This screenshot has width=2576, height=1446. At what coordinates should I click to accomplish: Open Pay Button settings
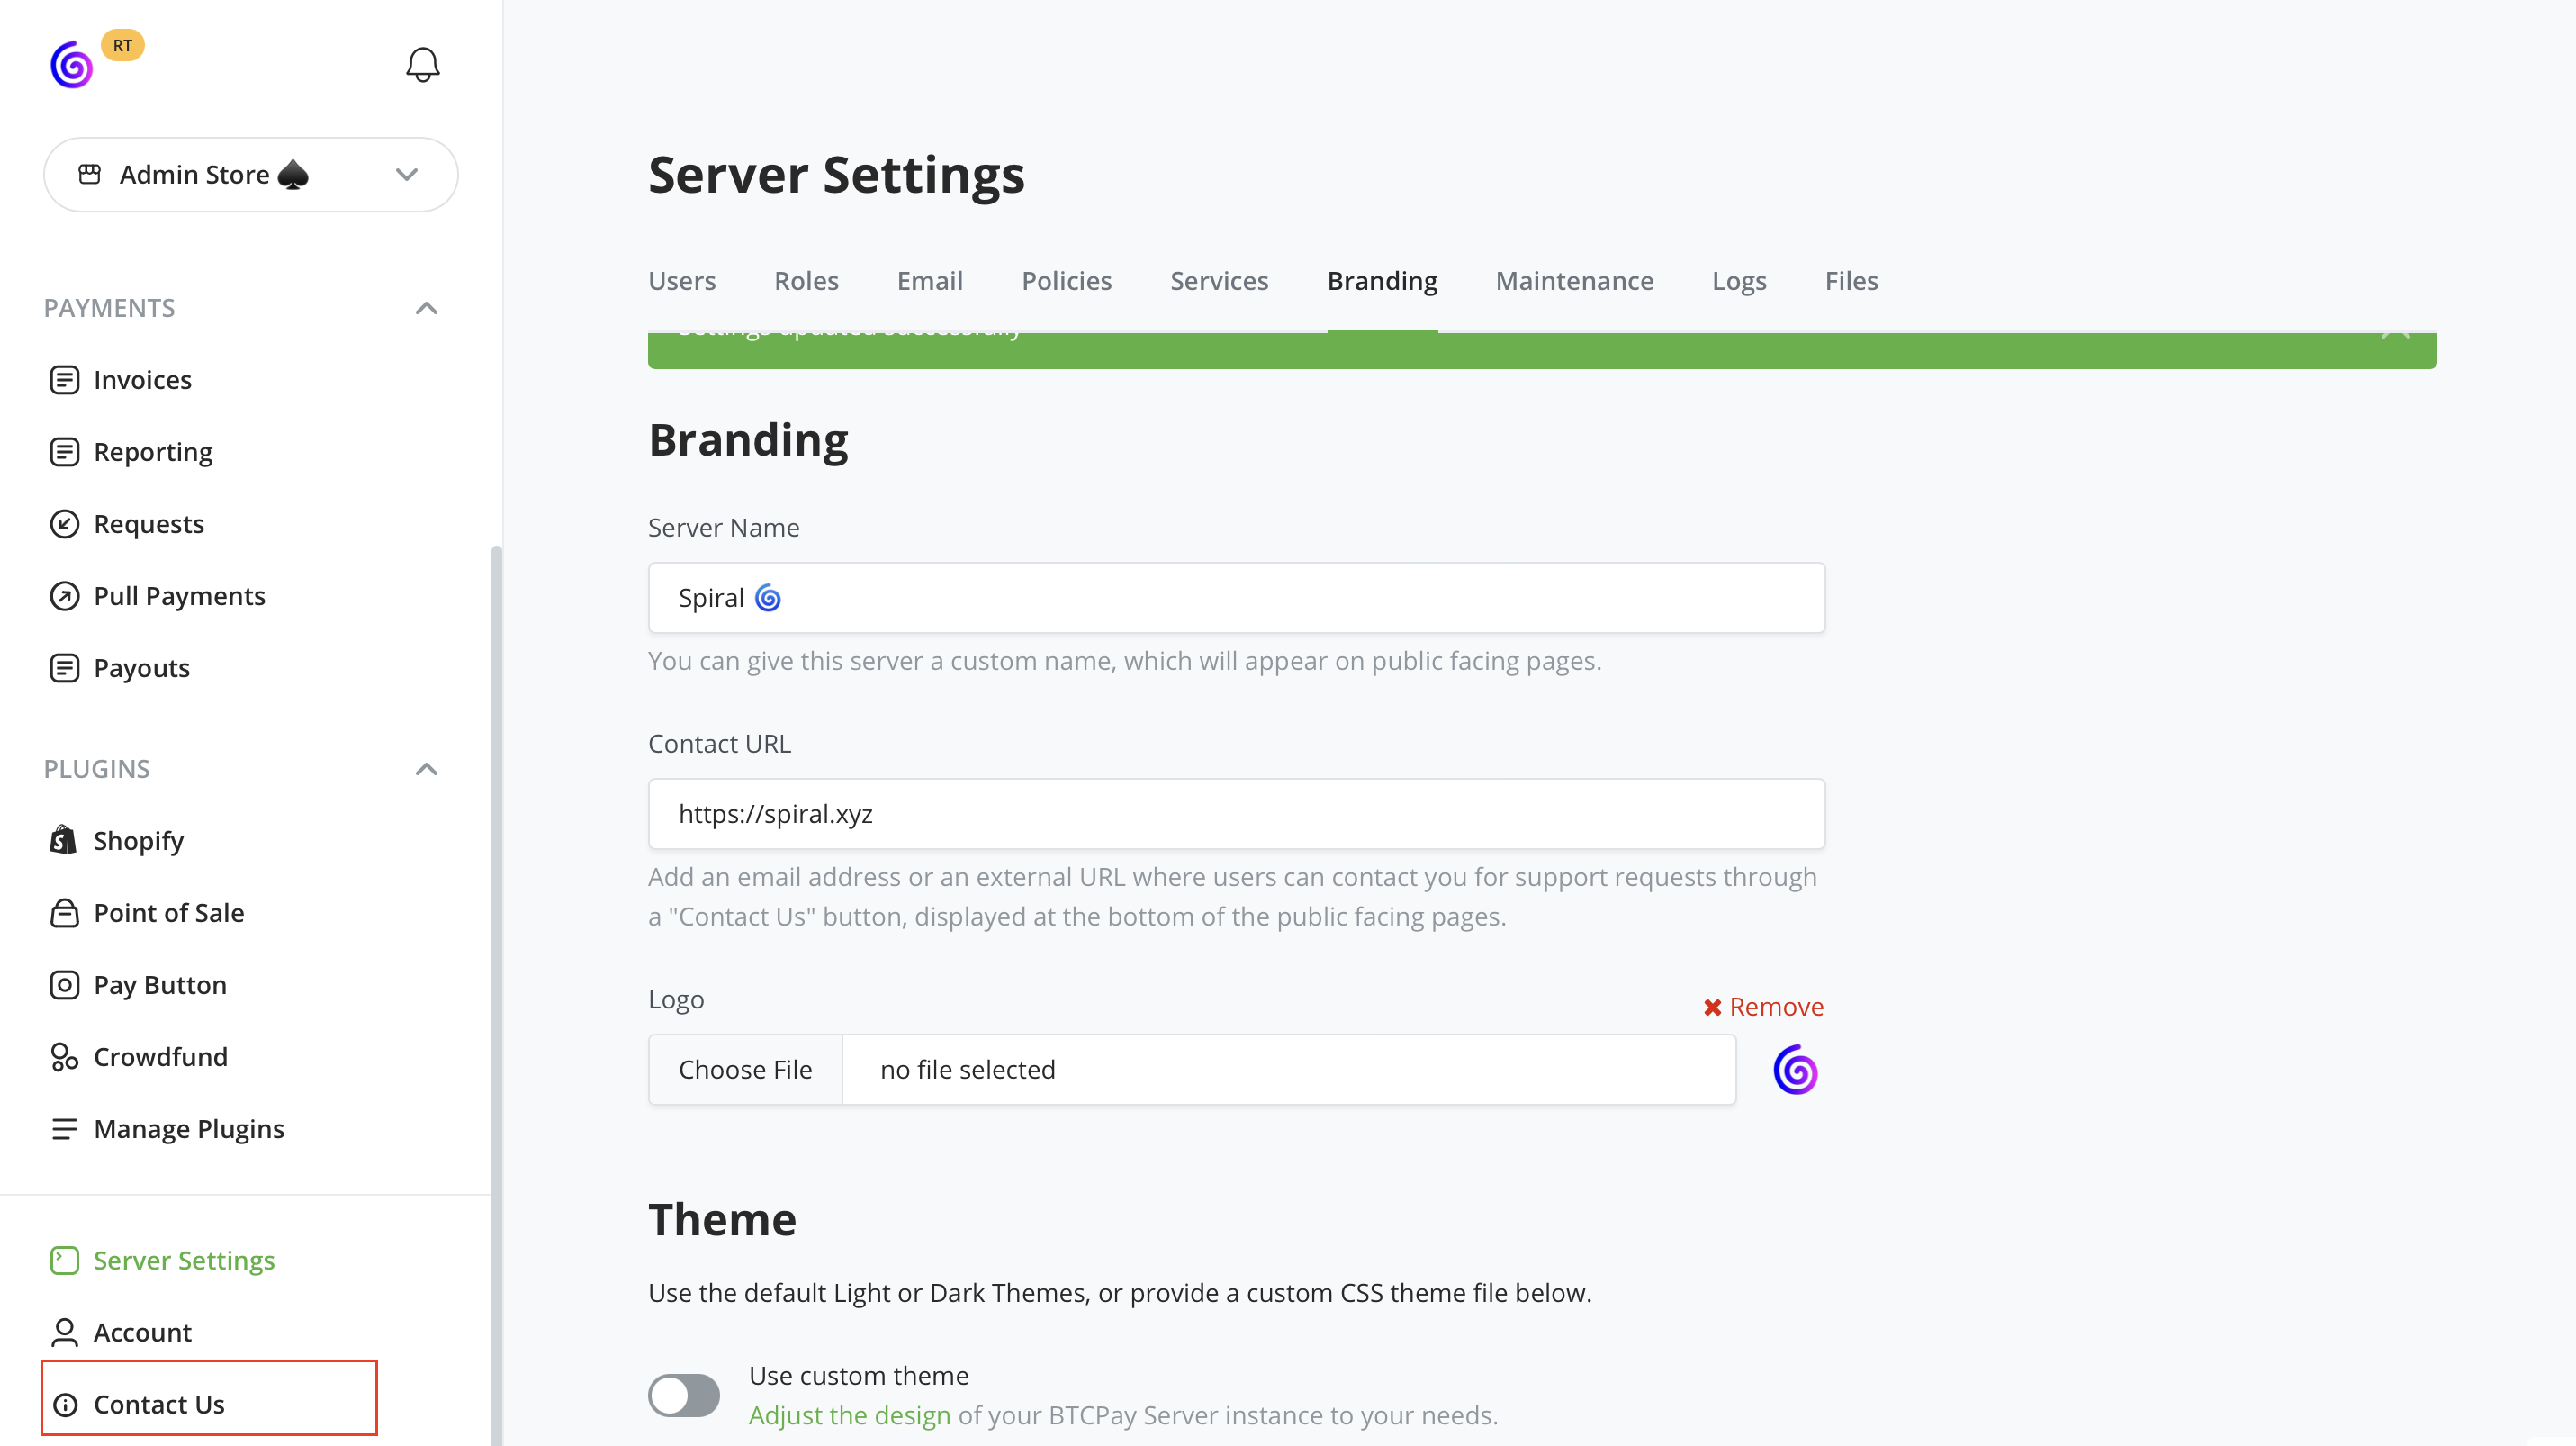[x=160, y=985]
